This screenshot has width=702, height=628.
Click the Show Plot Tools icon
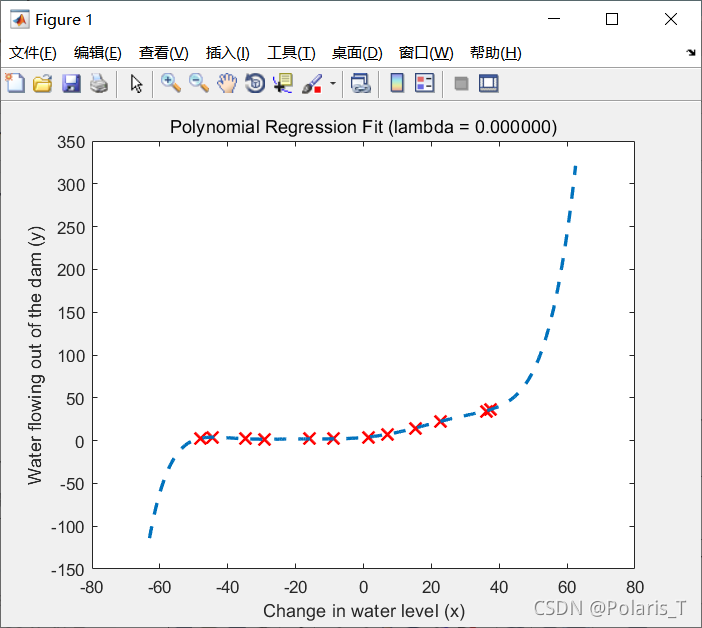click(x=488, y=83)
